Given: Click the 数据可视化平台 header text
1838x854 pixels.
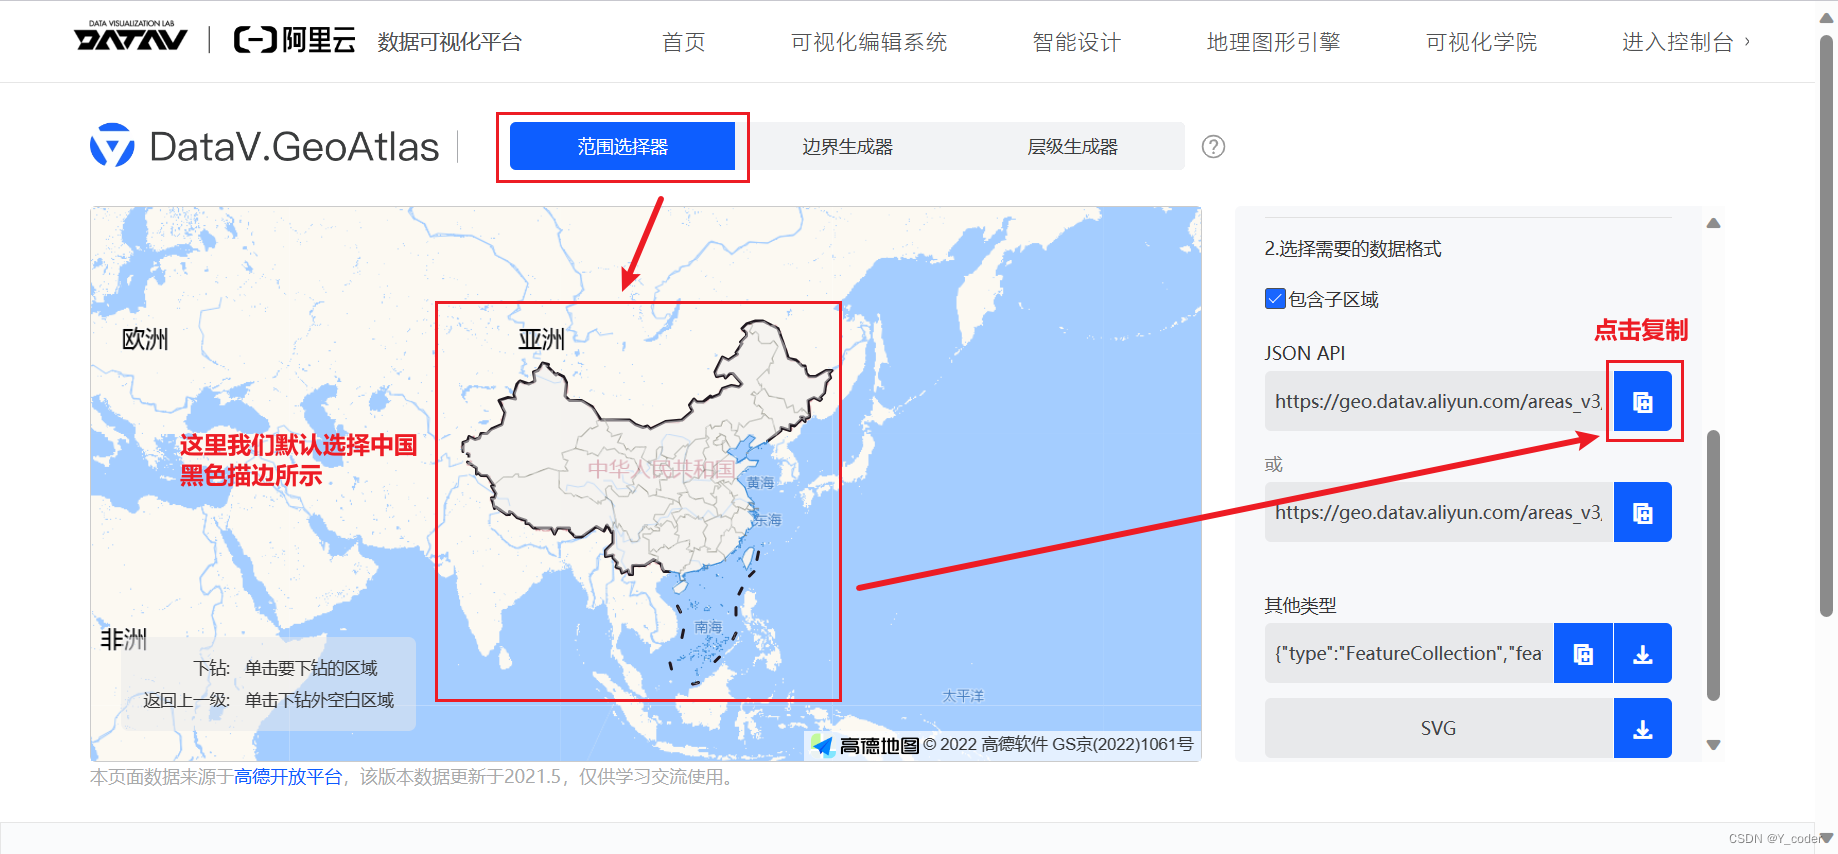Looking at the screenshot, I should tap(449, 42).
